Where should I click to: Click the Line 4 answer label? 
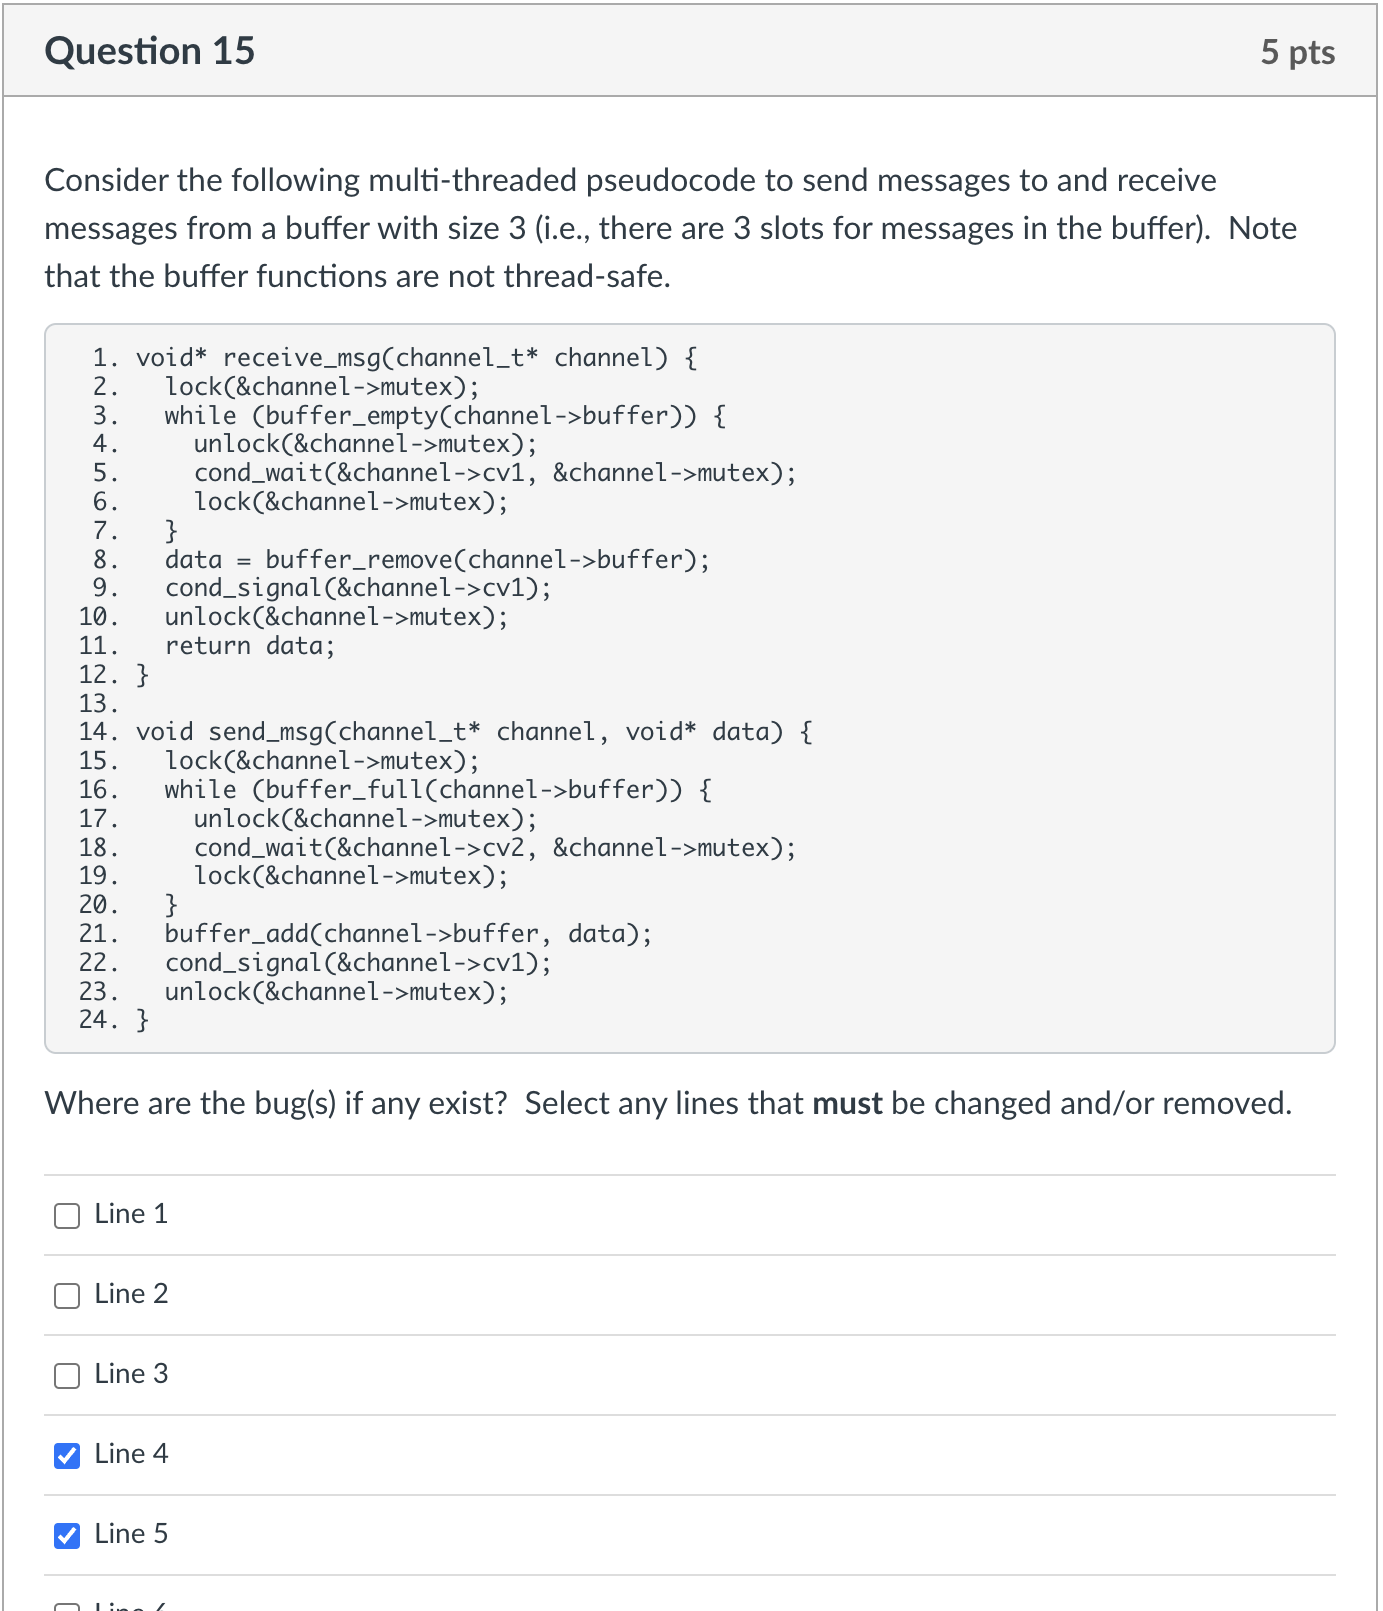pyautogui.click(x=130, y=1454)
